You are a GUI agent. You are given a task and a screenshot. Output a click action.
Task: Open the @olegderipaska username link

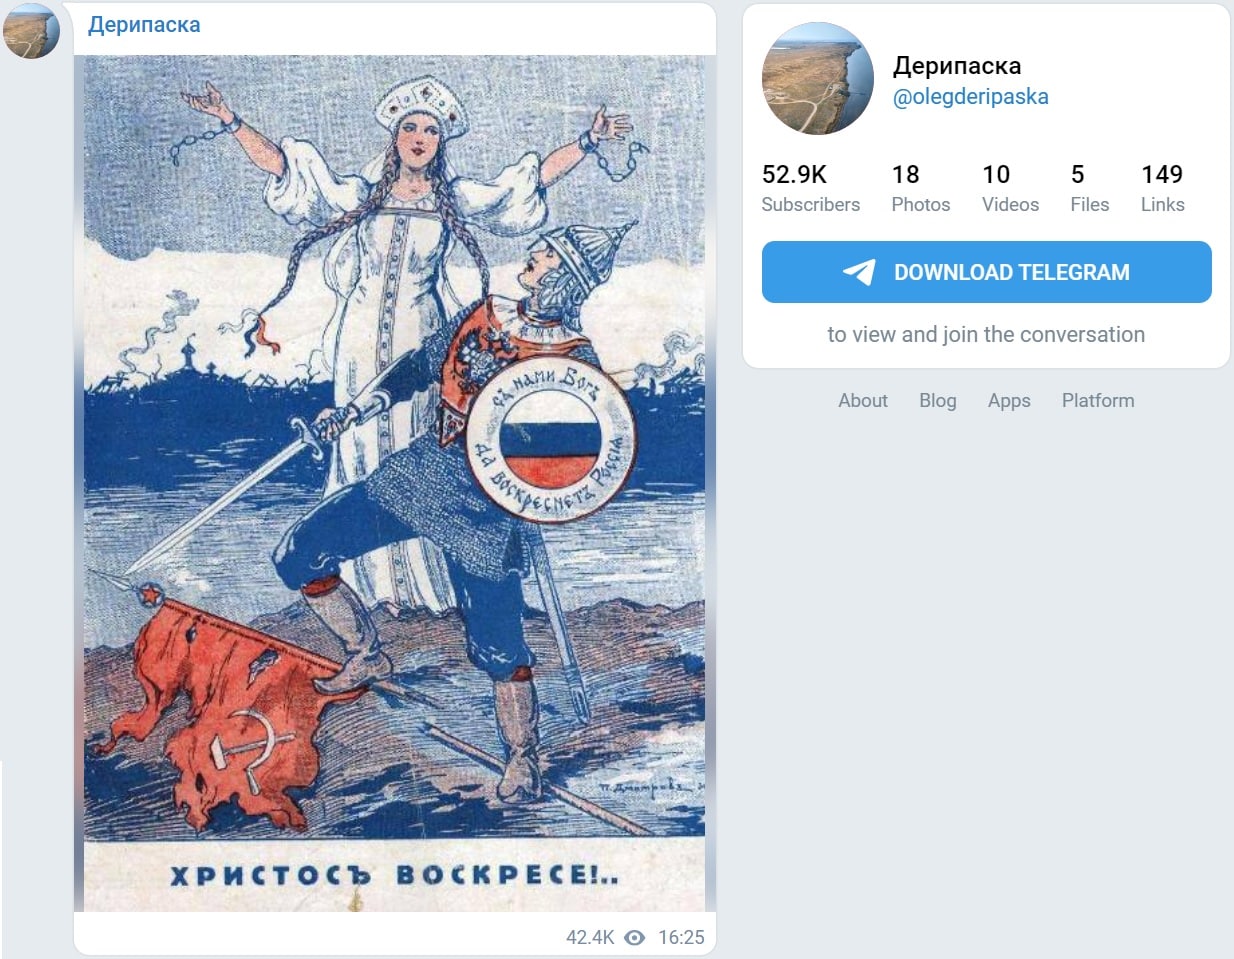click(970, 97)
